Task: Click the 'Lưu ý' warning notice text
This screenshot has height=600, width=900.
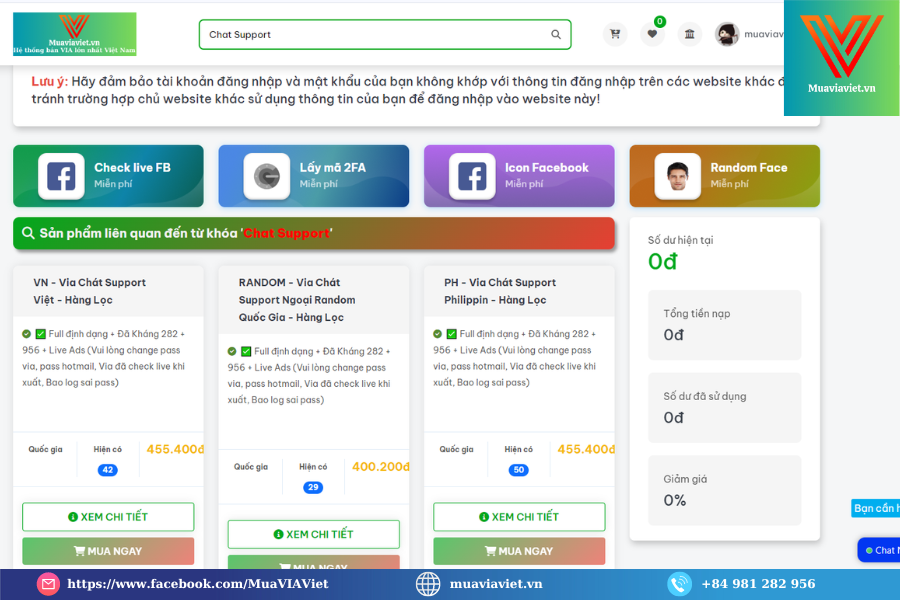Action: [x=408, y=90]
